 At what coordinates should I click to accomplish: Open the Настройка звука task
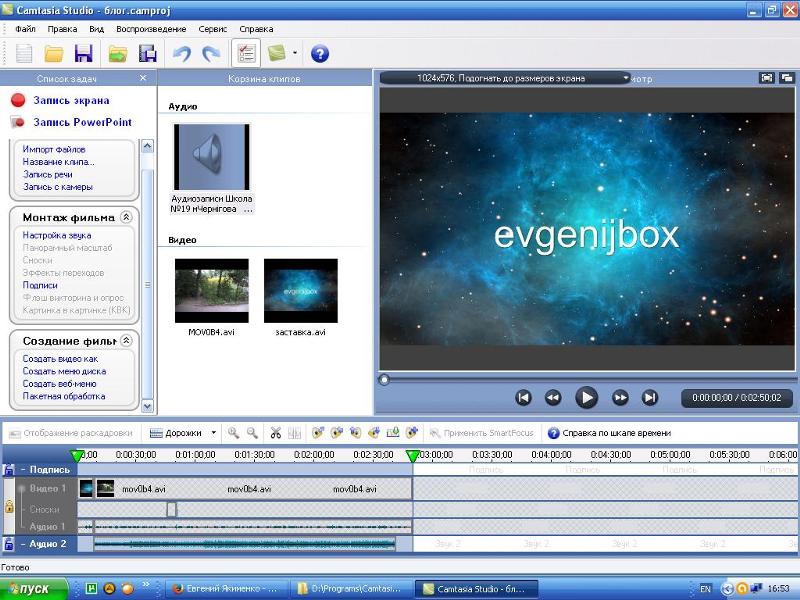pyautogui.click(x=57, y=235)
